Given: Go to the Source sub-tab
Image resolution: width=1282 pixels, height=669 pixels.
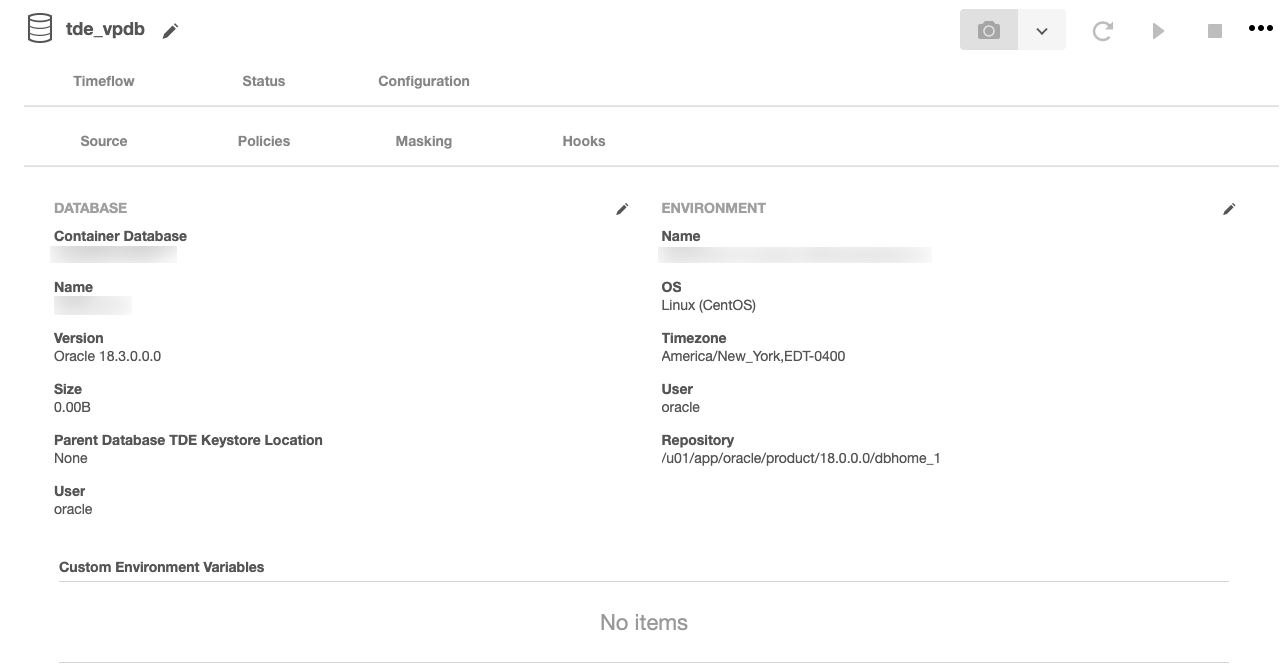Looking at the screenshot, I should (x=104, y=141).
